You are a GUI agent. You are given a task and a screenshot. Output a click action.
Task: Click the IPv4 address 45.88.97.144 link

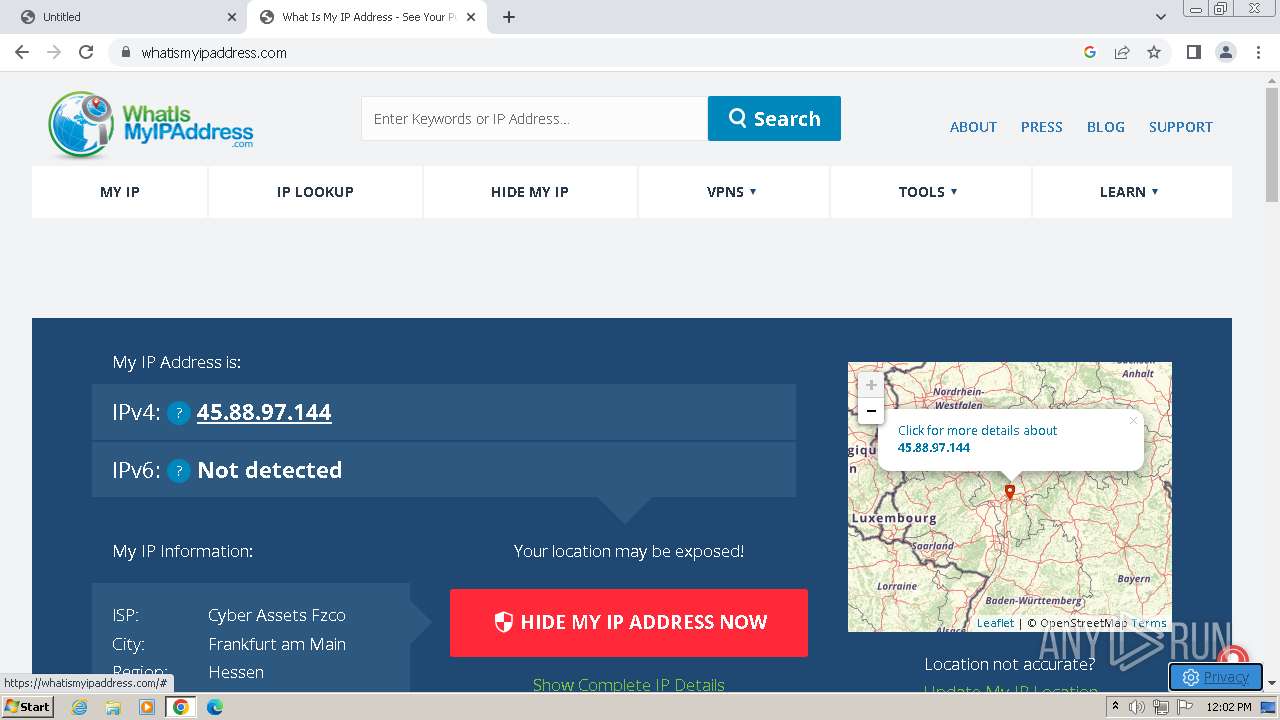click(x=264, y=412)
